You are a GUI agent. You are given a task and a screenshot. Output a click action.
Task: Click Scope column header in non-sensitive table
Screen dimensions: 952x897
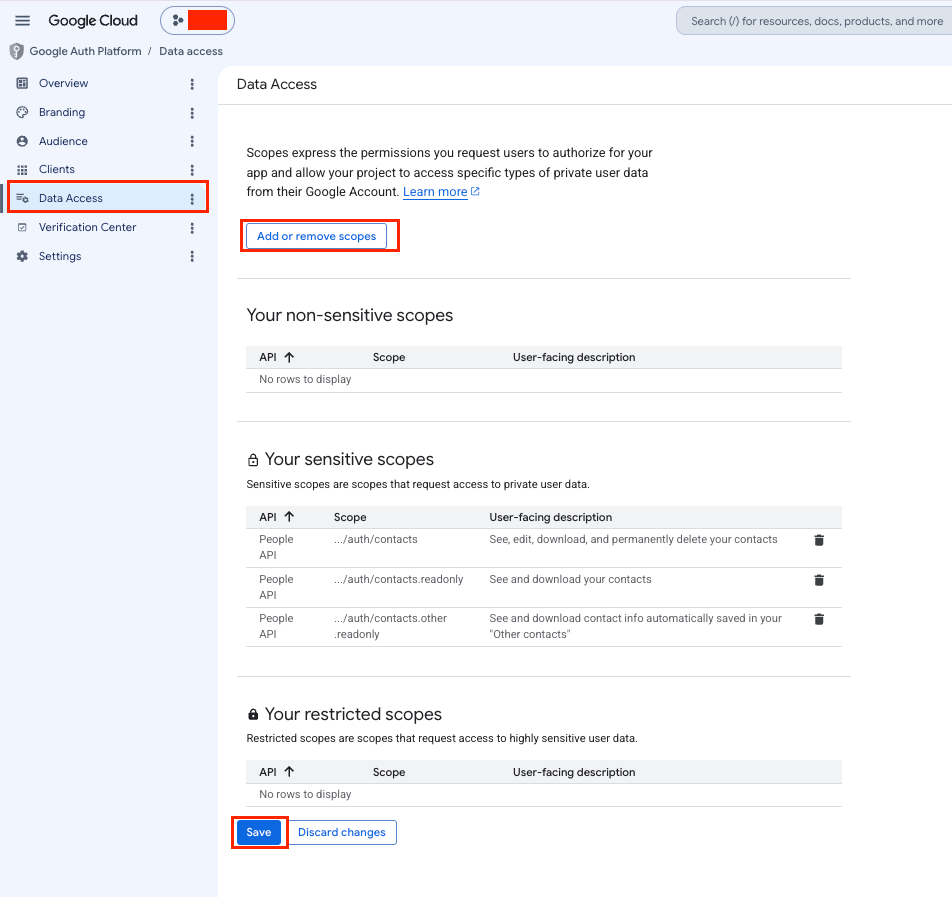tap(389, 357)
